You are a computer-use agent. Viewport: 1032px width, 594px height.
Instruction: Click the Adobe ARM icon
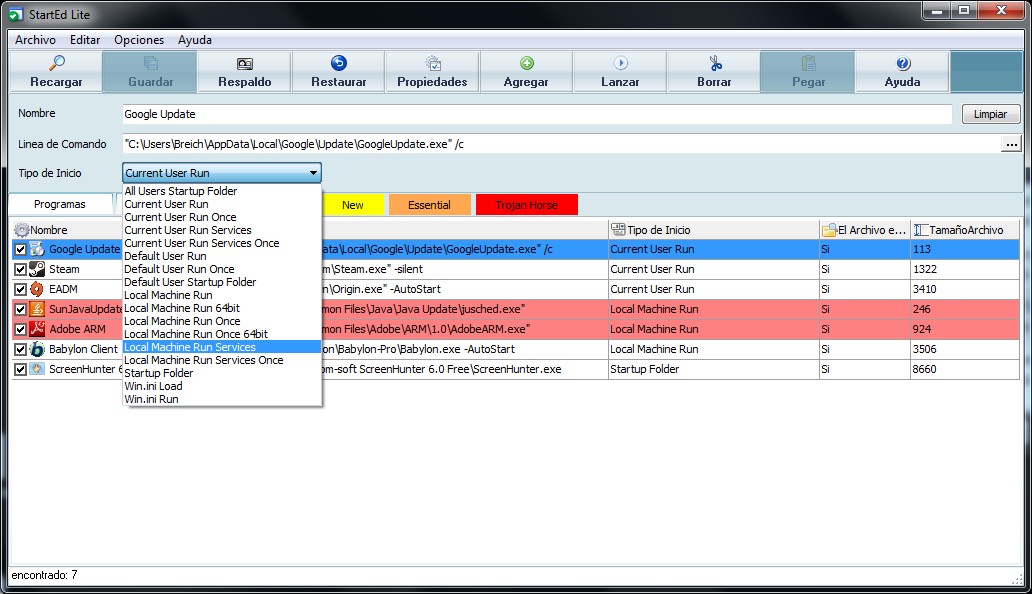[37, 329]
